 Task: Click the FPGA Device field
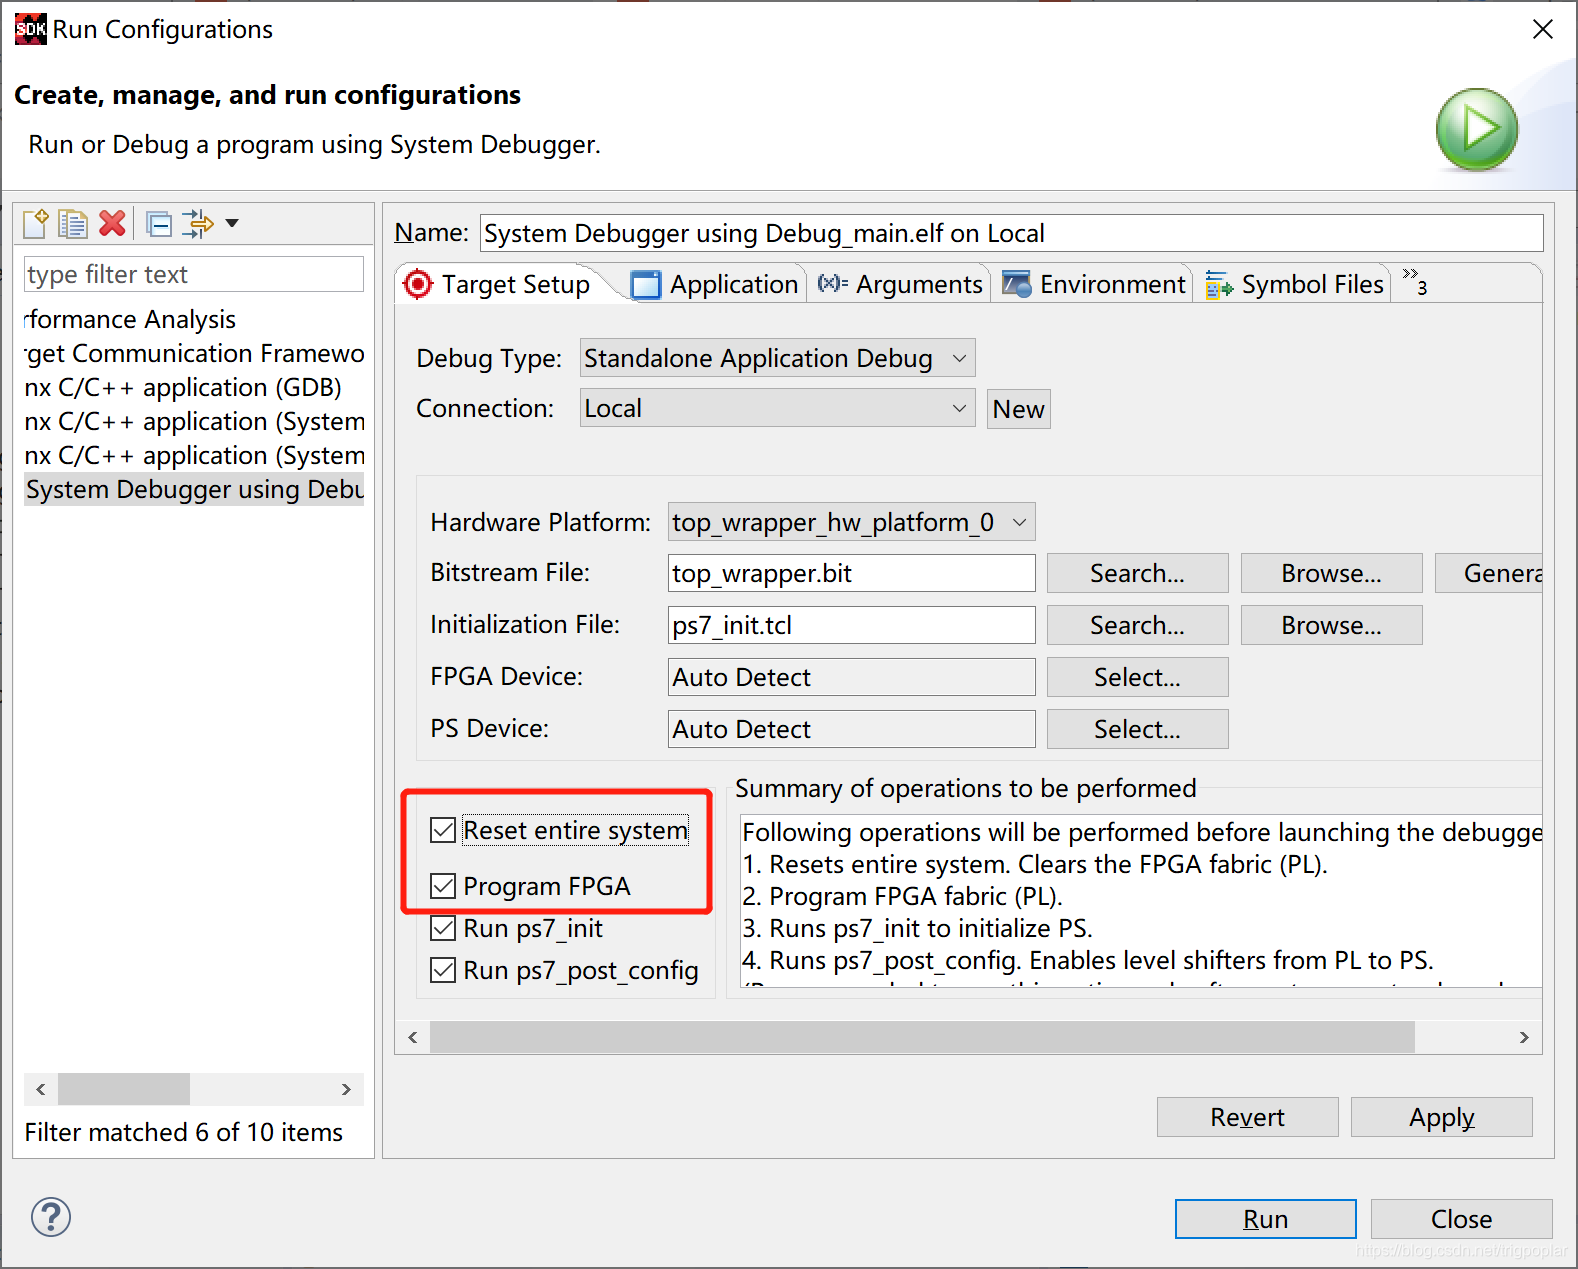pos(851,677)
